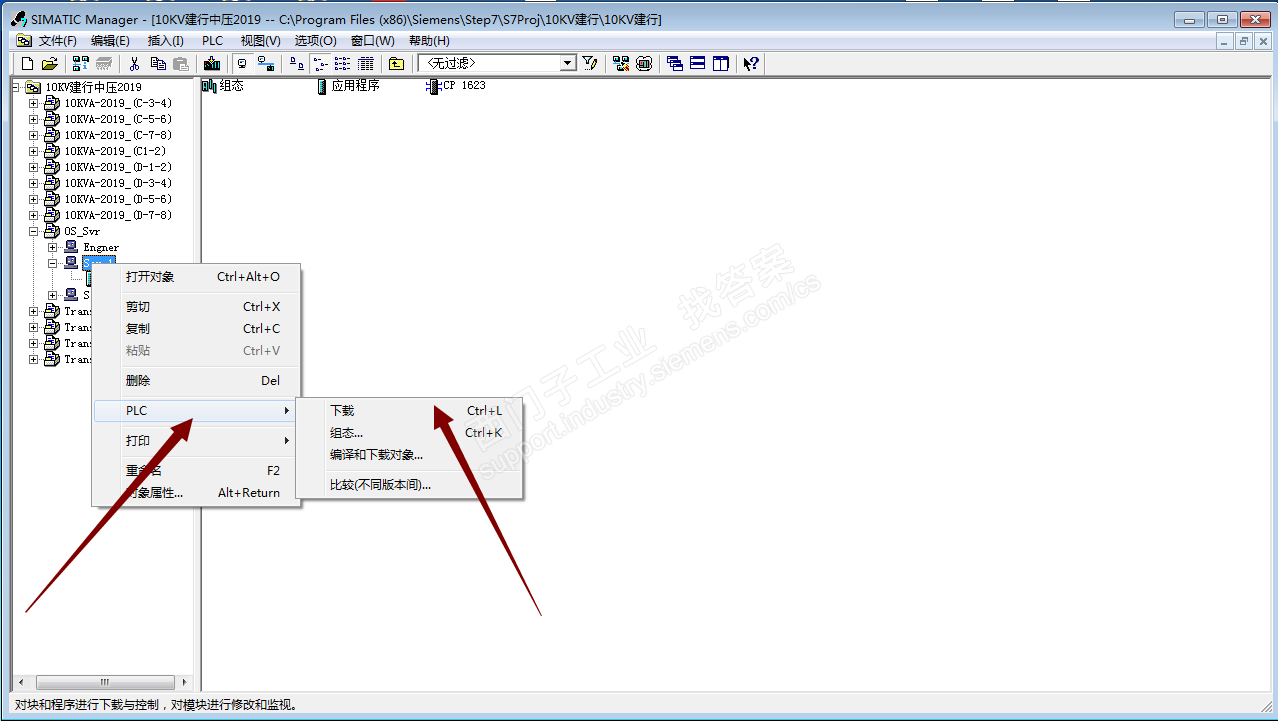The image size is (1278, 721).
Task: Expand the 10KVA-2019_(C-3-4) tree node
Action: pos(34,103)
